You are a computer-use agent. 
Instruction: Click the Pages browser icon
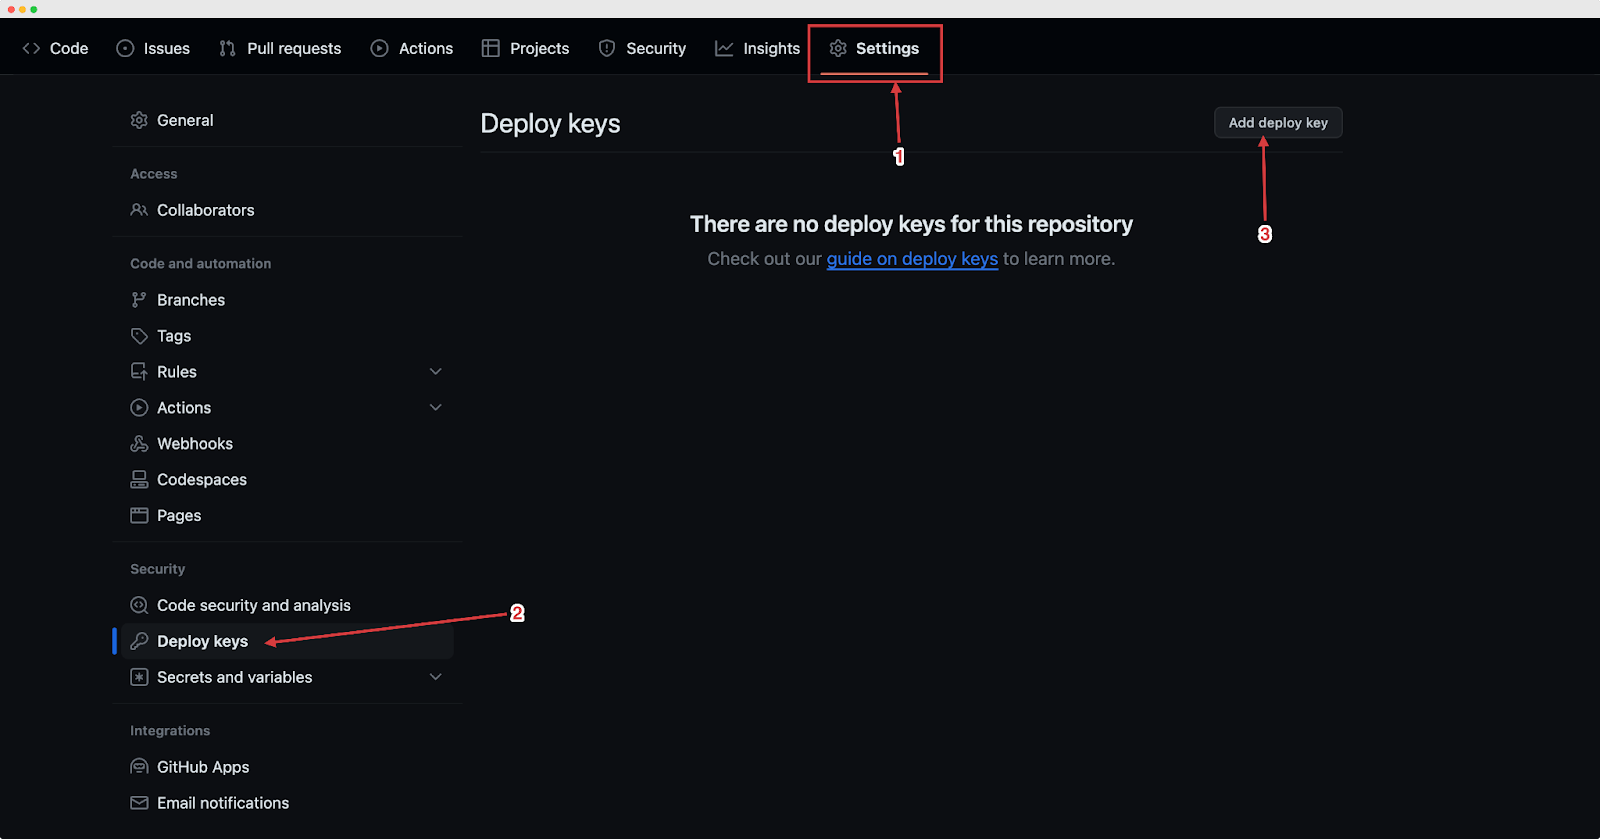(139, 516)
